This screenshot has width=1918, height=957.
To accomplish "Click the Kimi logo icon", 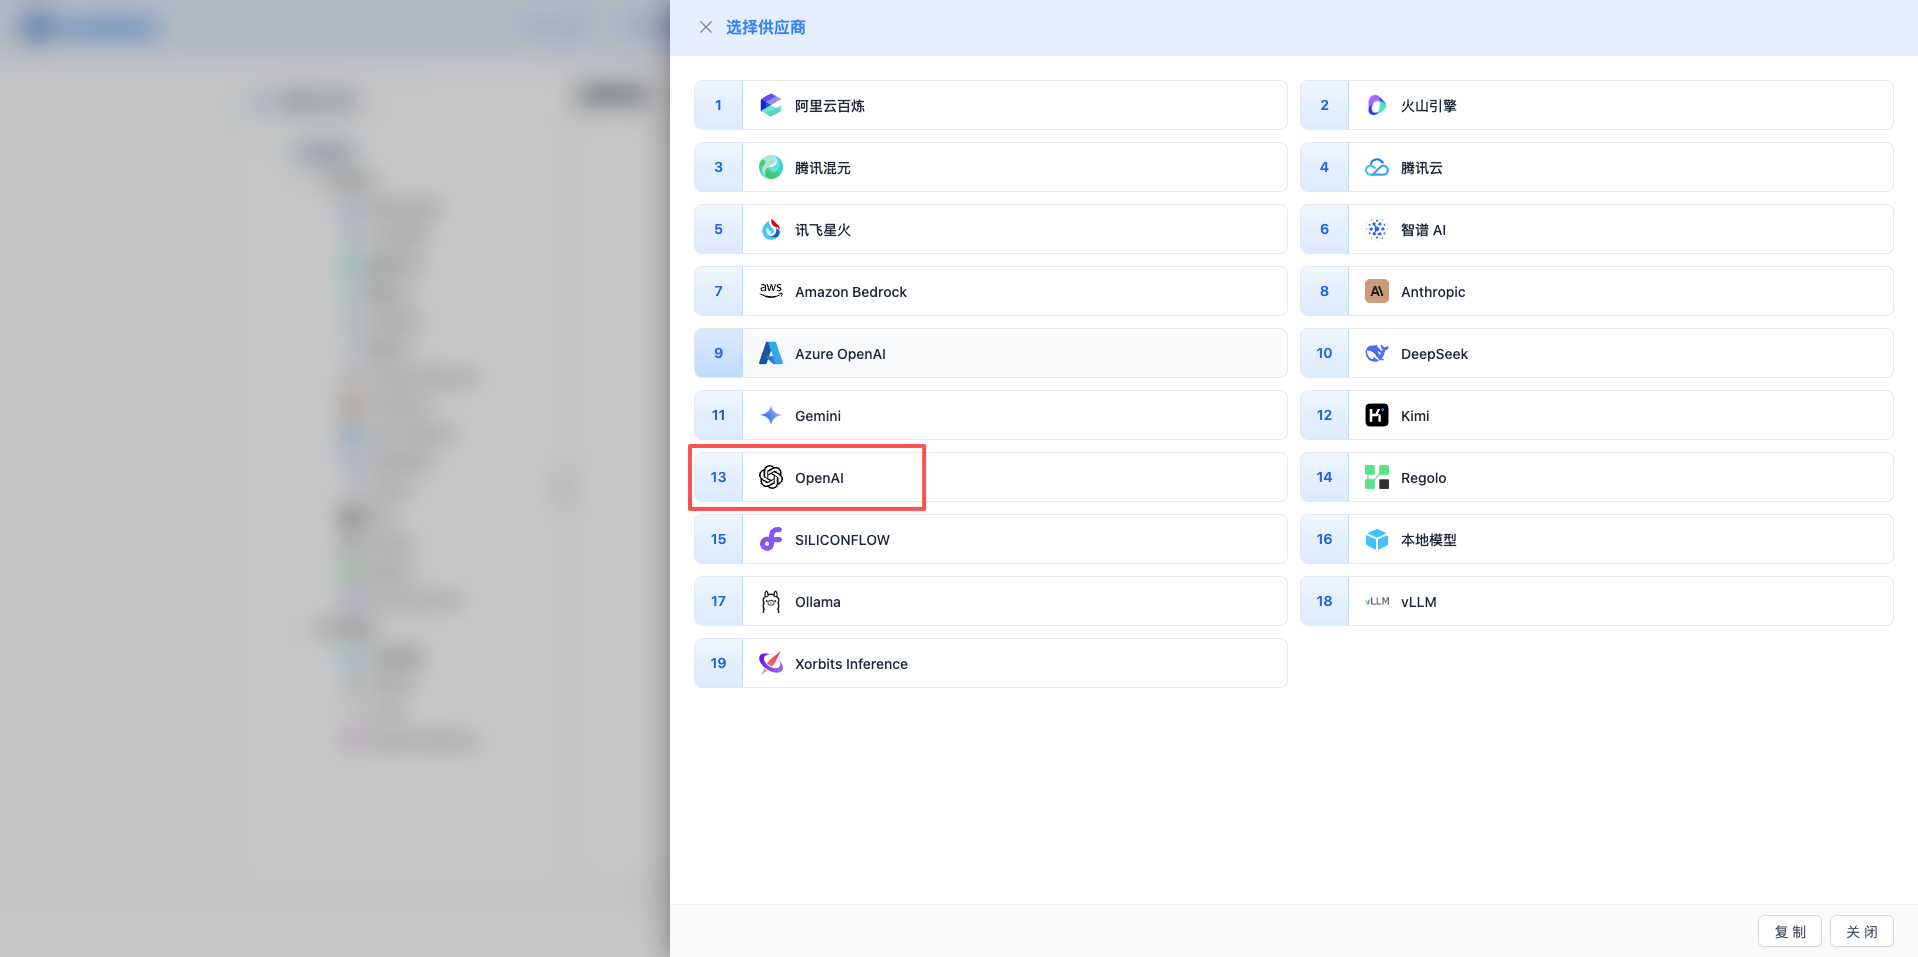I will click(1376, 415).
